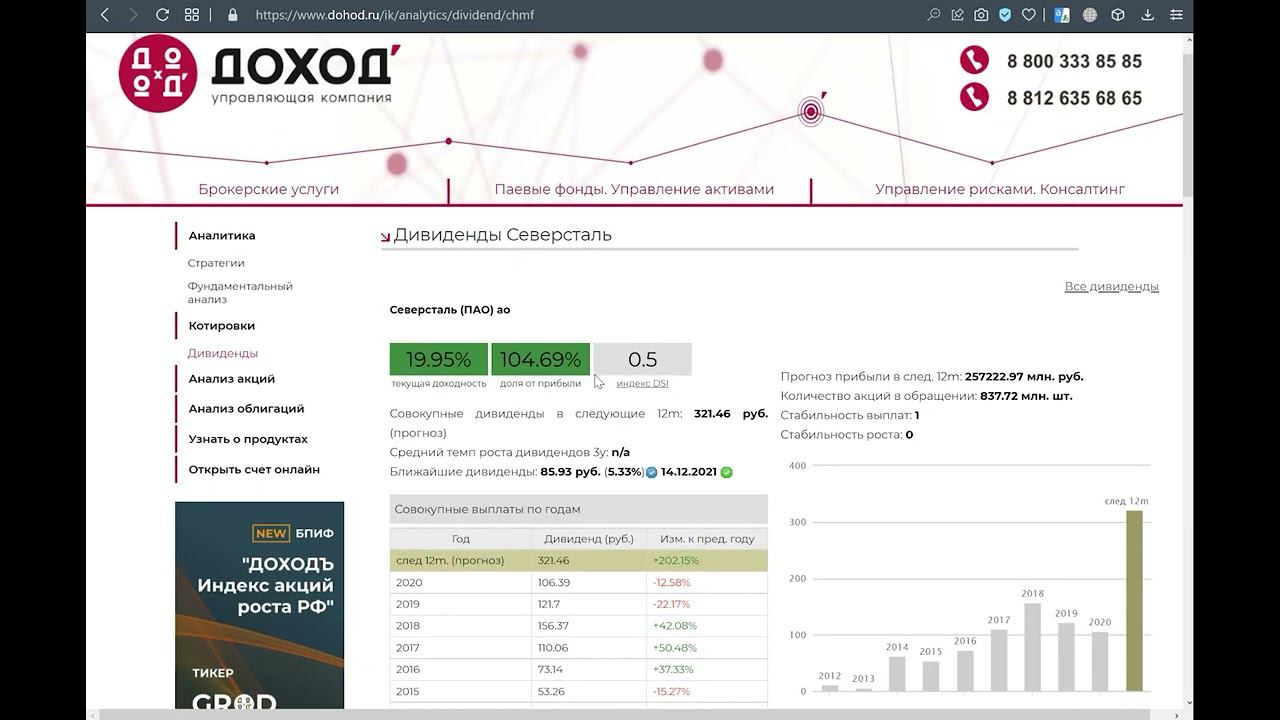1280x720 pixels.
Task: Click the red arrow icon before Дивиденды Северсталь
Action: (385, 237)
